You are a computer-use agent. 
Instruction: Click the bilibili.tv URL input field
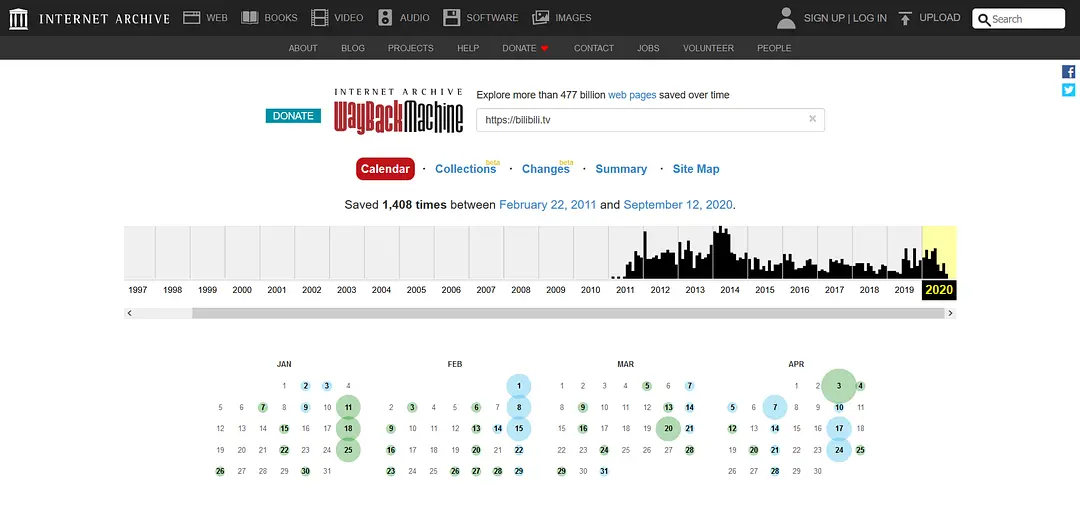[x=640, y=120]
